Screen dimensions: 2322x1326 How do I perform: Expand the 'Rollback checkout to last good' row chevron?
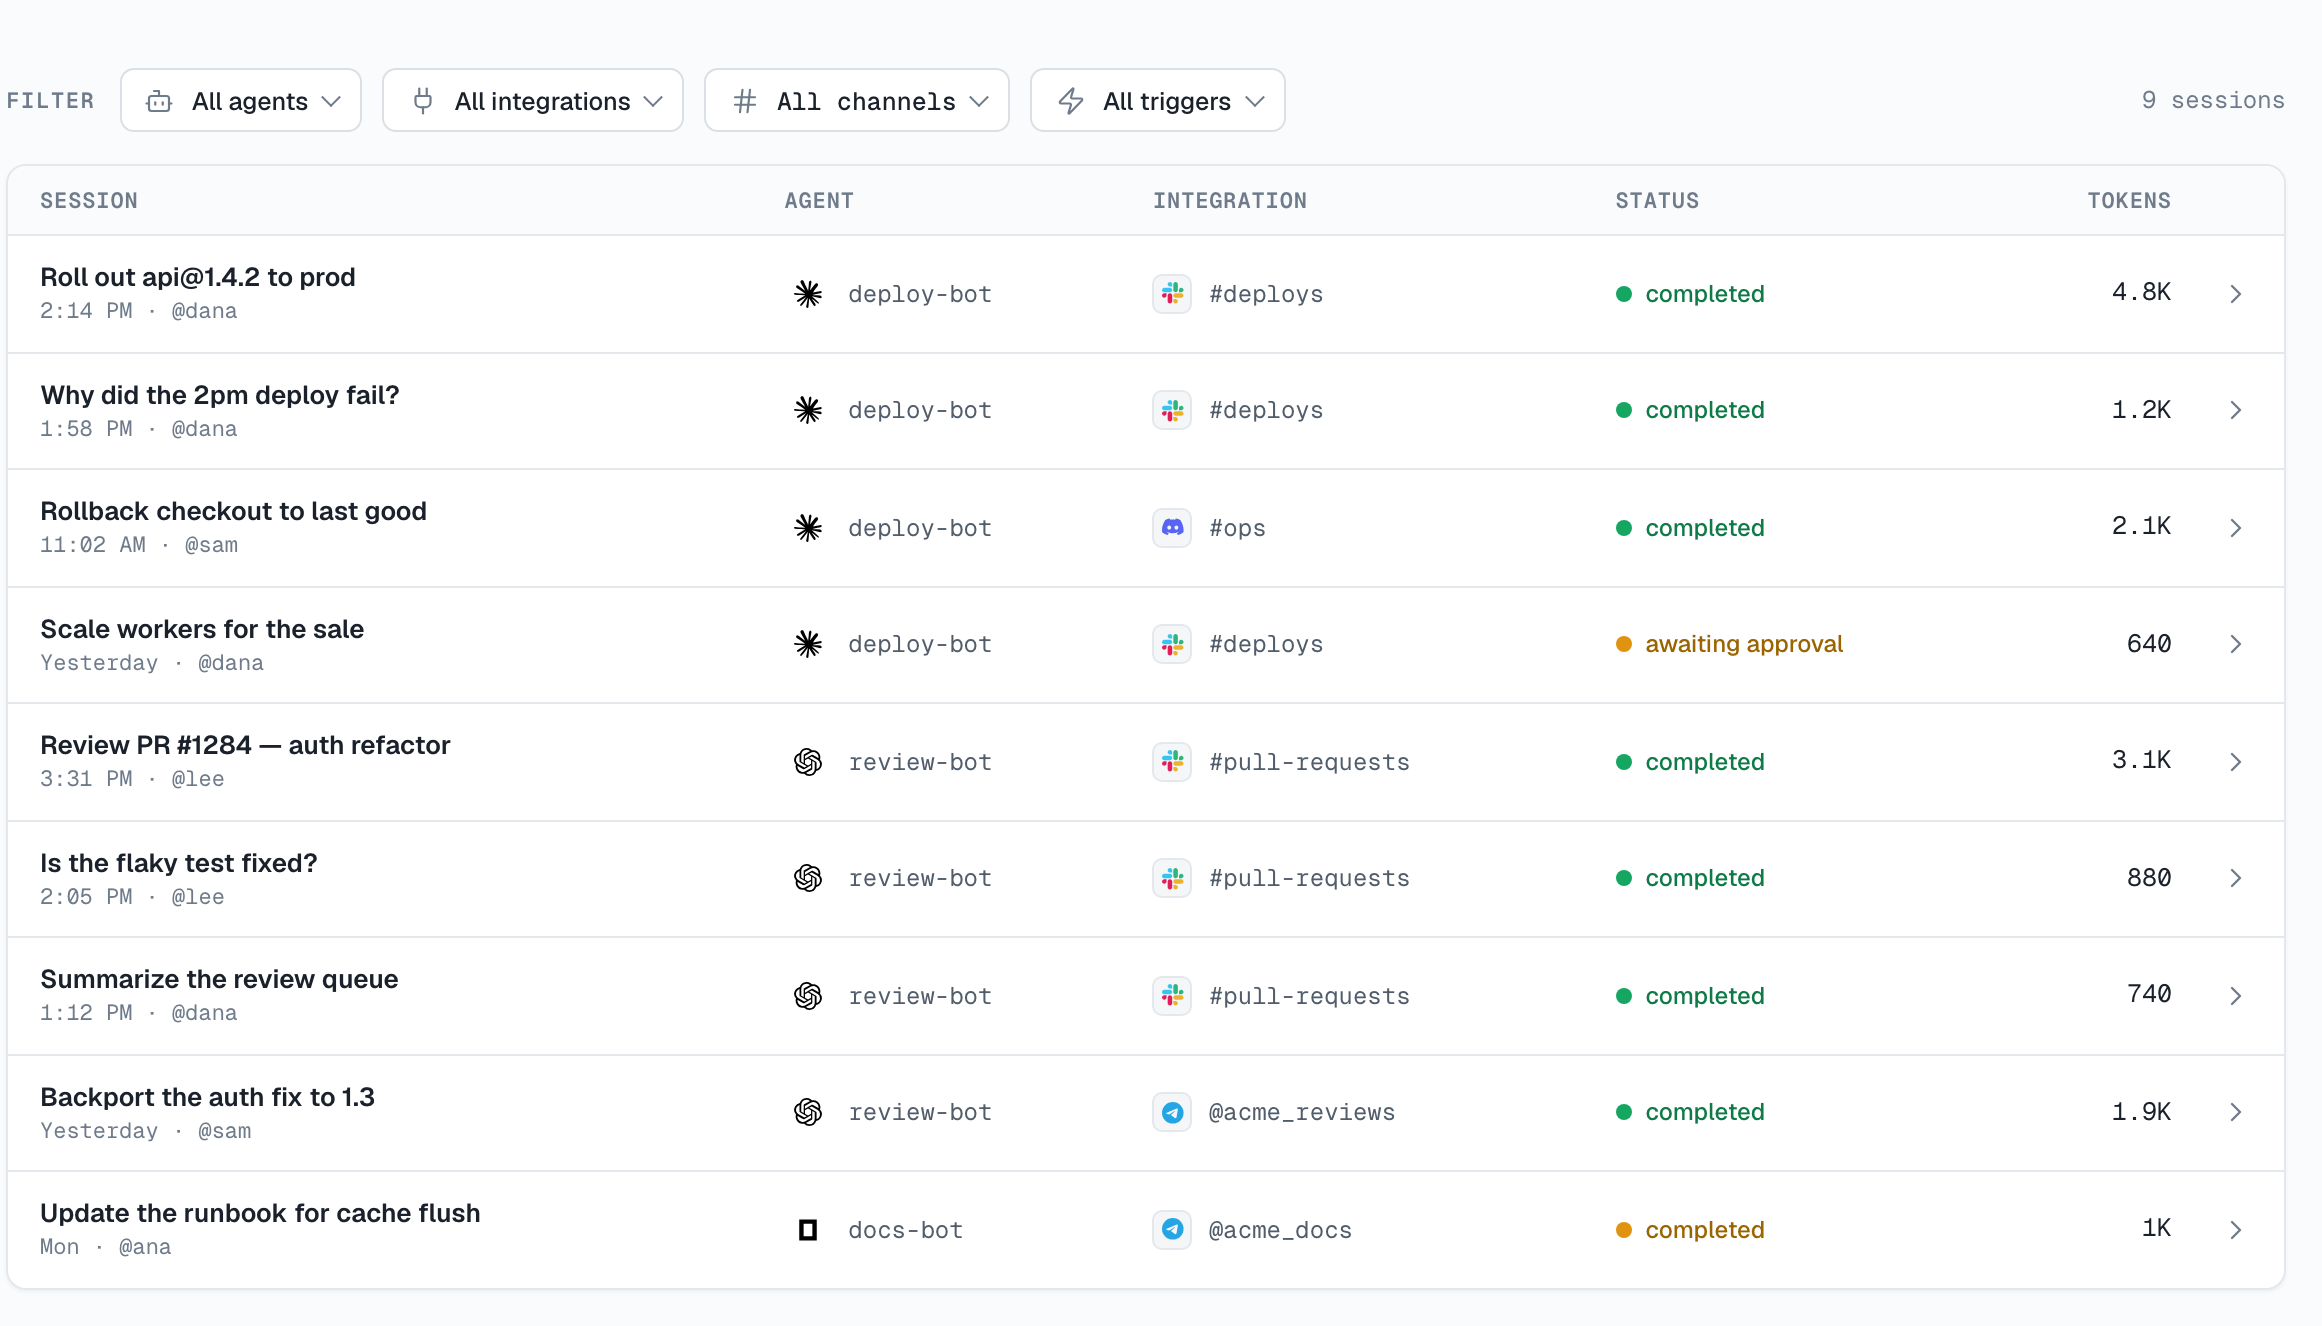click(2236, 528)
